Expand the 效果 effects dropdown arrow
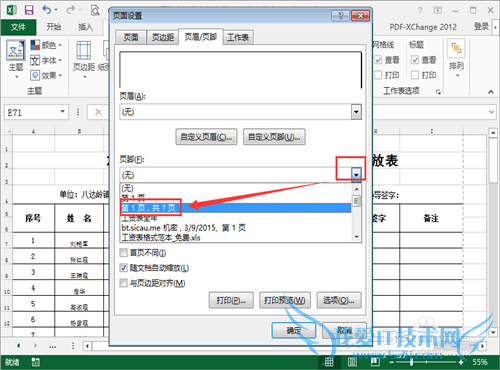Screen dimensions: 500x370 pyautogui.click(x=60, y=76)
